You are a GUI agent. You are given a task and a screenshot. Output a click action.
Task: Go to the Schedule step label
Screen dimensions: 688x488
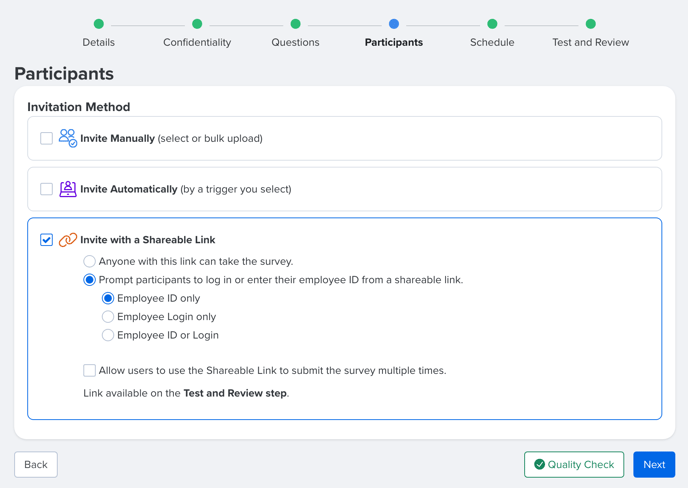click(492, 43)
